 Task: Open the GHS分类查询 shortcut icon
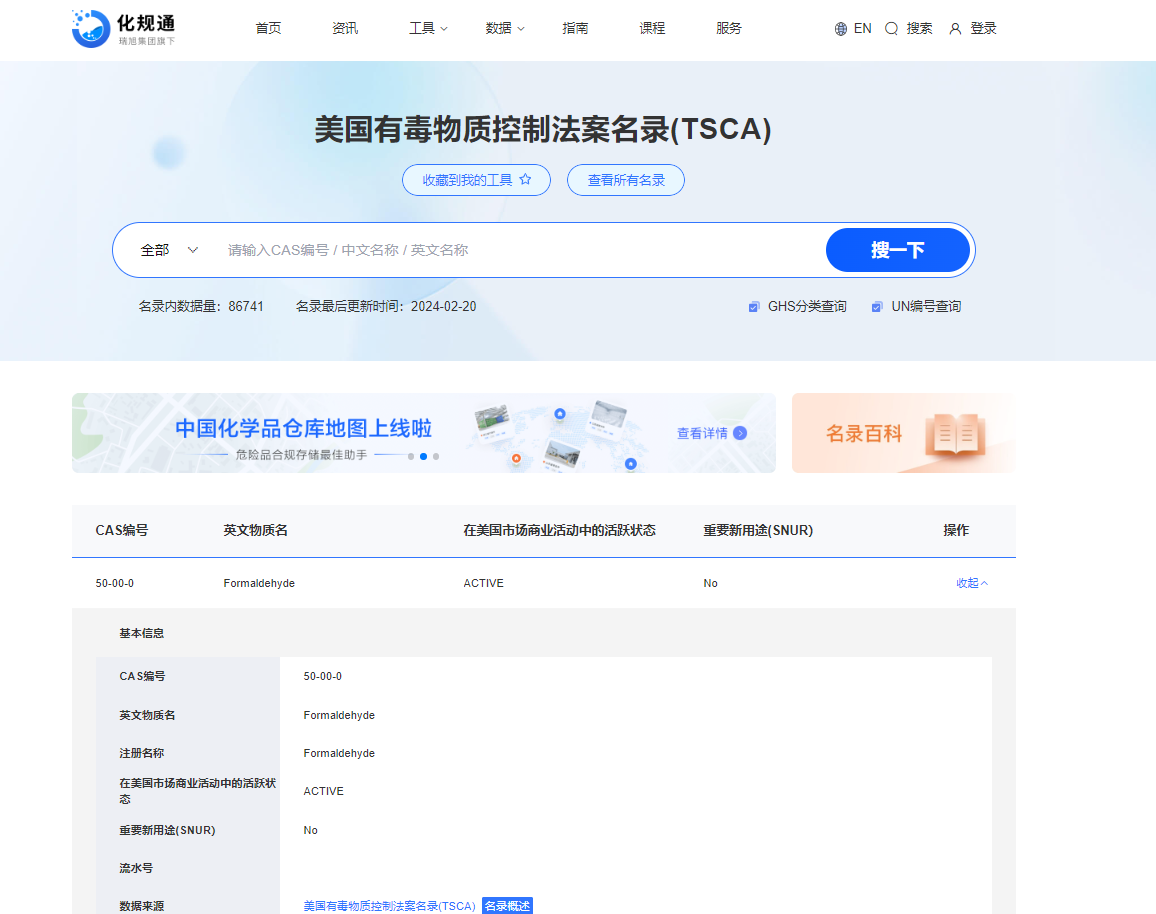[x=753, y=306]
